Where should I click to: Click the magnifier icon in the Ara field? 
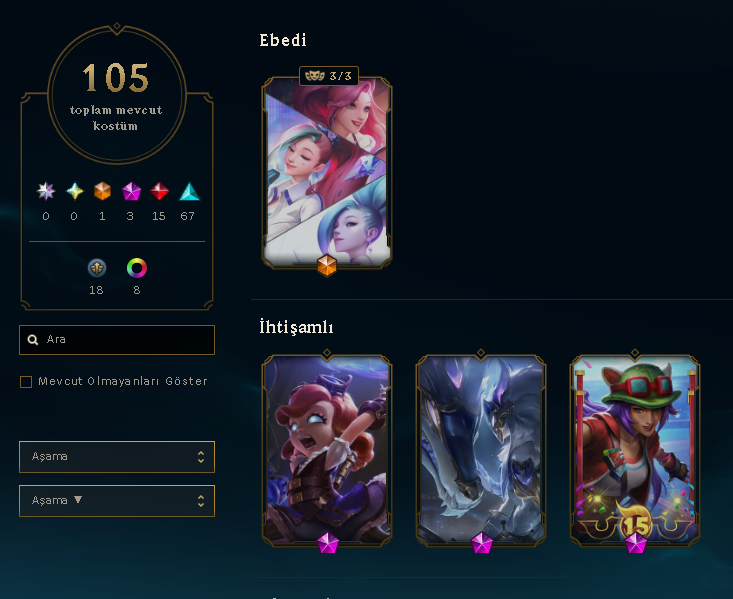pyautogui.click(x=33, y=339)
